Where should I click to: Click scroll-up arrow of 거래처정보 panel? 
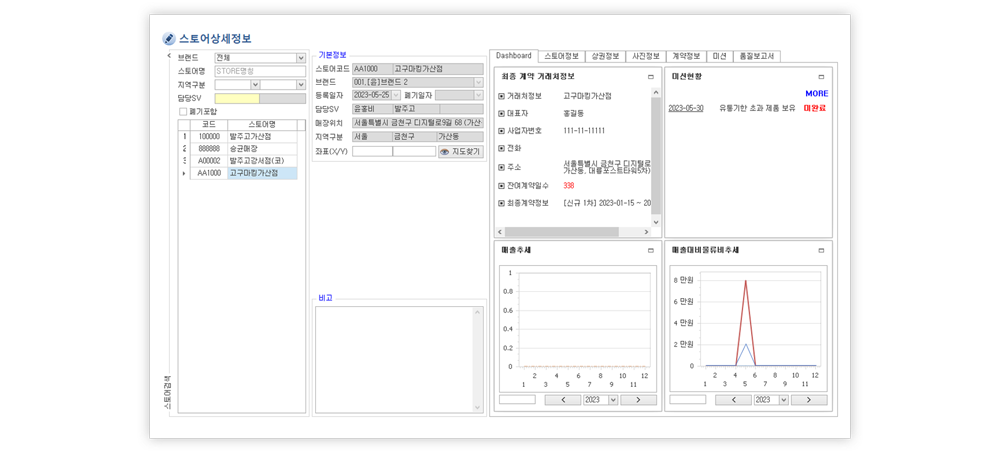tap(656, 92)
